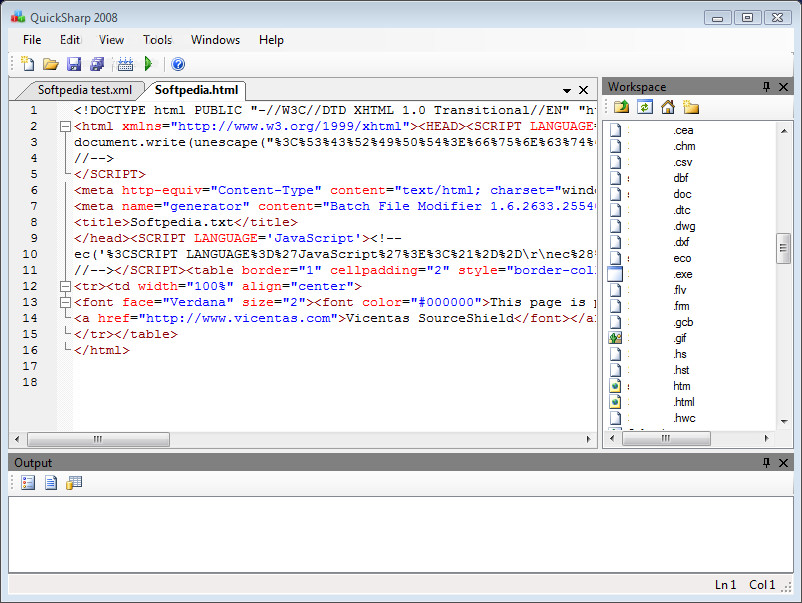Image resolution: width=802 pixels, height=603 pixels.
Task: Save all open files
Action: pyautogui.click(x=97, y=64)
